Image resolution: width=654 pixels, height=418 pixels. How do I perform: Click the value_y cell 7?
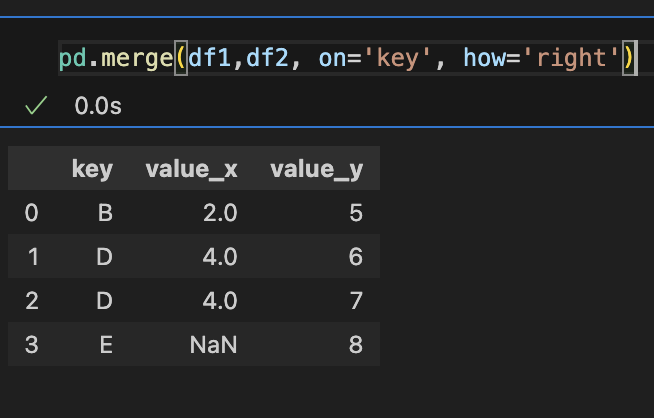pyautogui.click(x=356, y=300)
